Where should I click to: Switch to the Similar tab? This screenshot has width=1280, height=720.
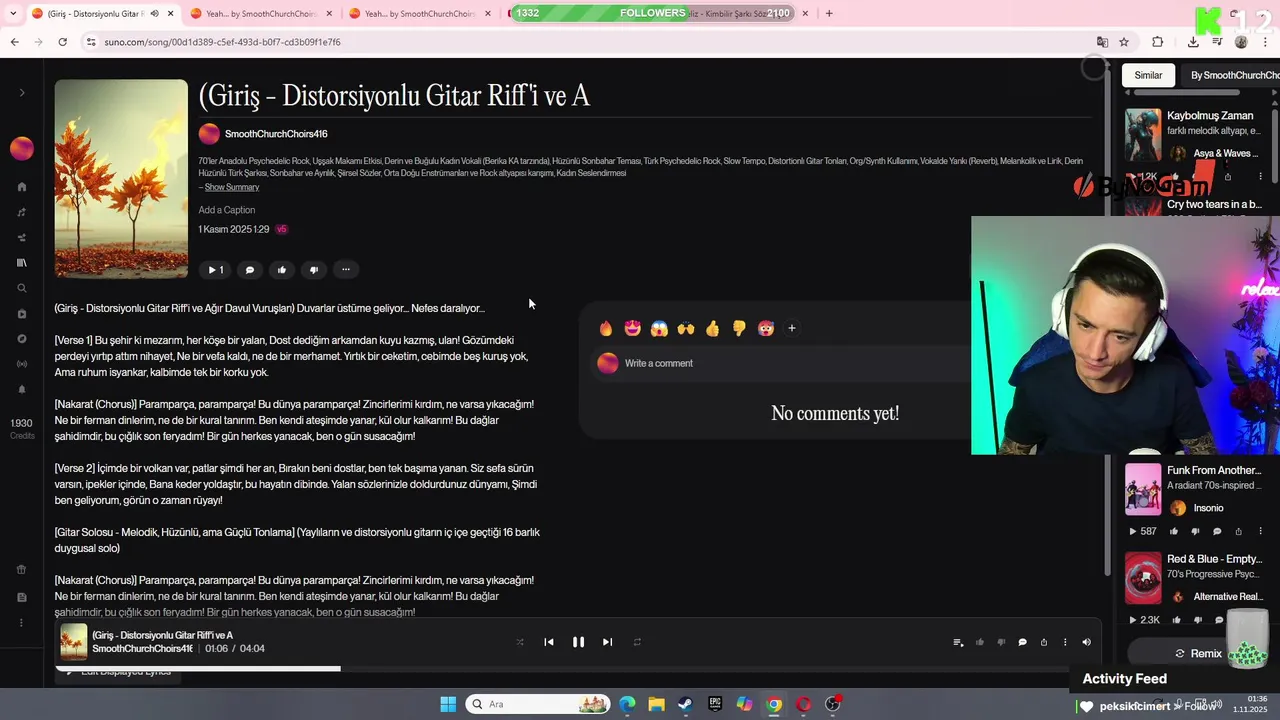pyautogui.click(x=1148, y=75)
